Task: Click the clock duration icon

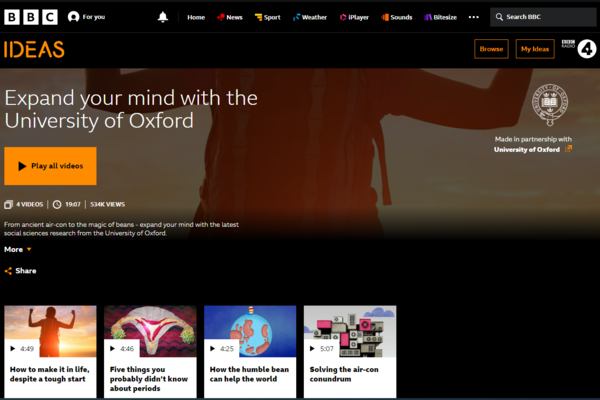Action: (57, 204)
